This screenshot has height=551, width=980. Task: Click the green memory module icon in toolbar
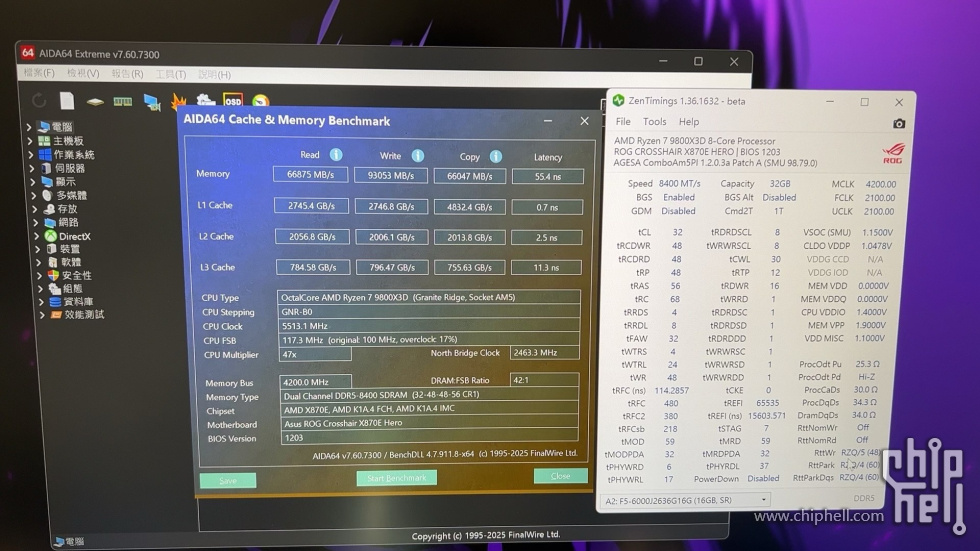pos(122,101)
